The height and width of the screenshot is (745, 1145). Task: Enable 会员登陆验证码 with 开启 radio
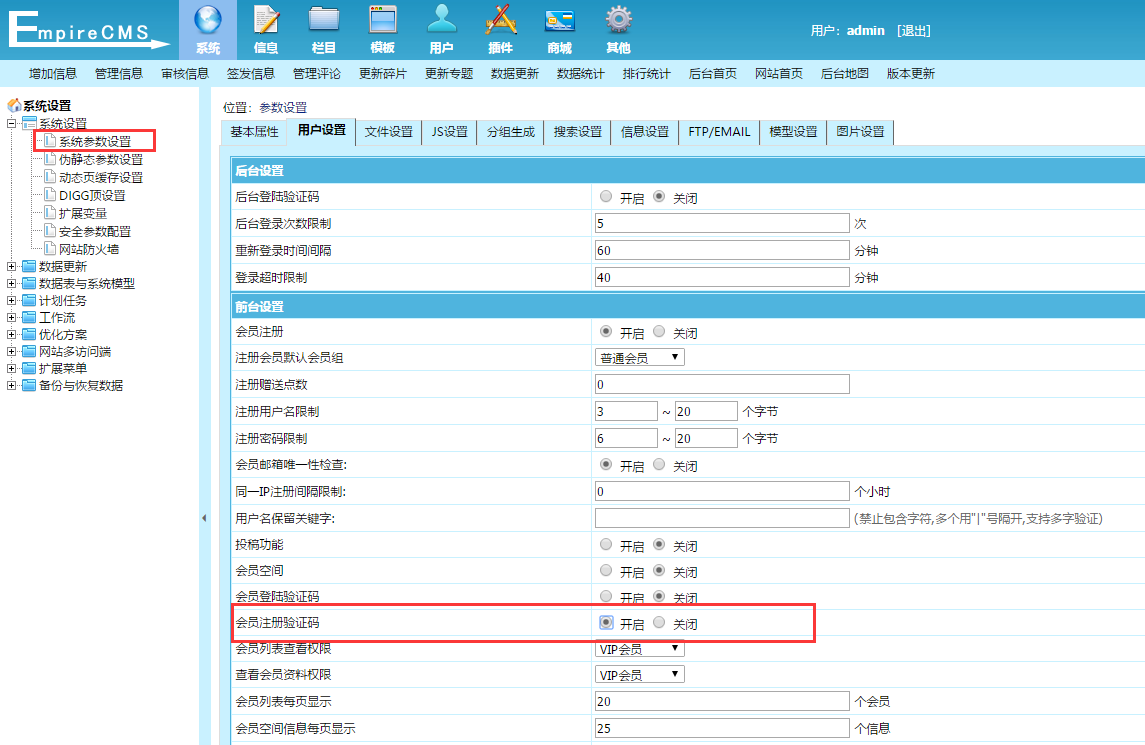[x=605, y=596]
